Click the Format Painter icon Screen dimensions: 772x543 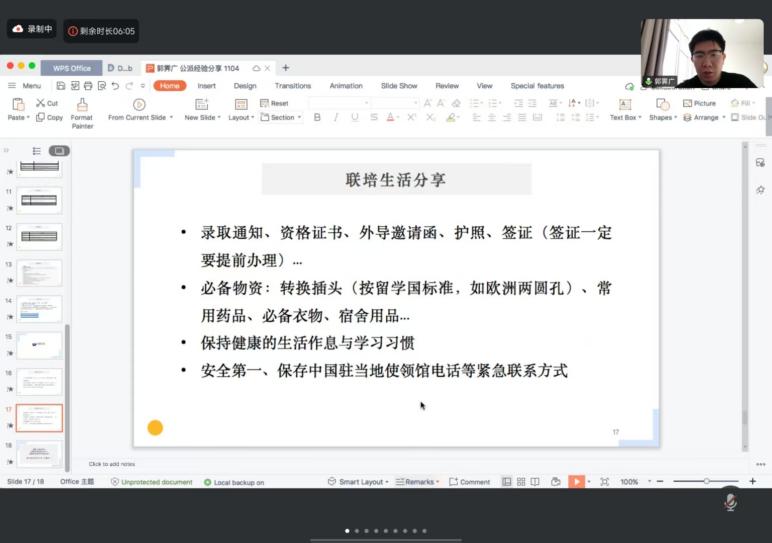coord(82,105)
